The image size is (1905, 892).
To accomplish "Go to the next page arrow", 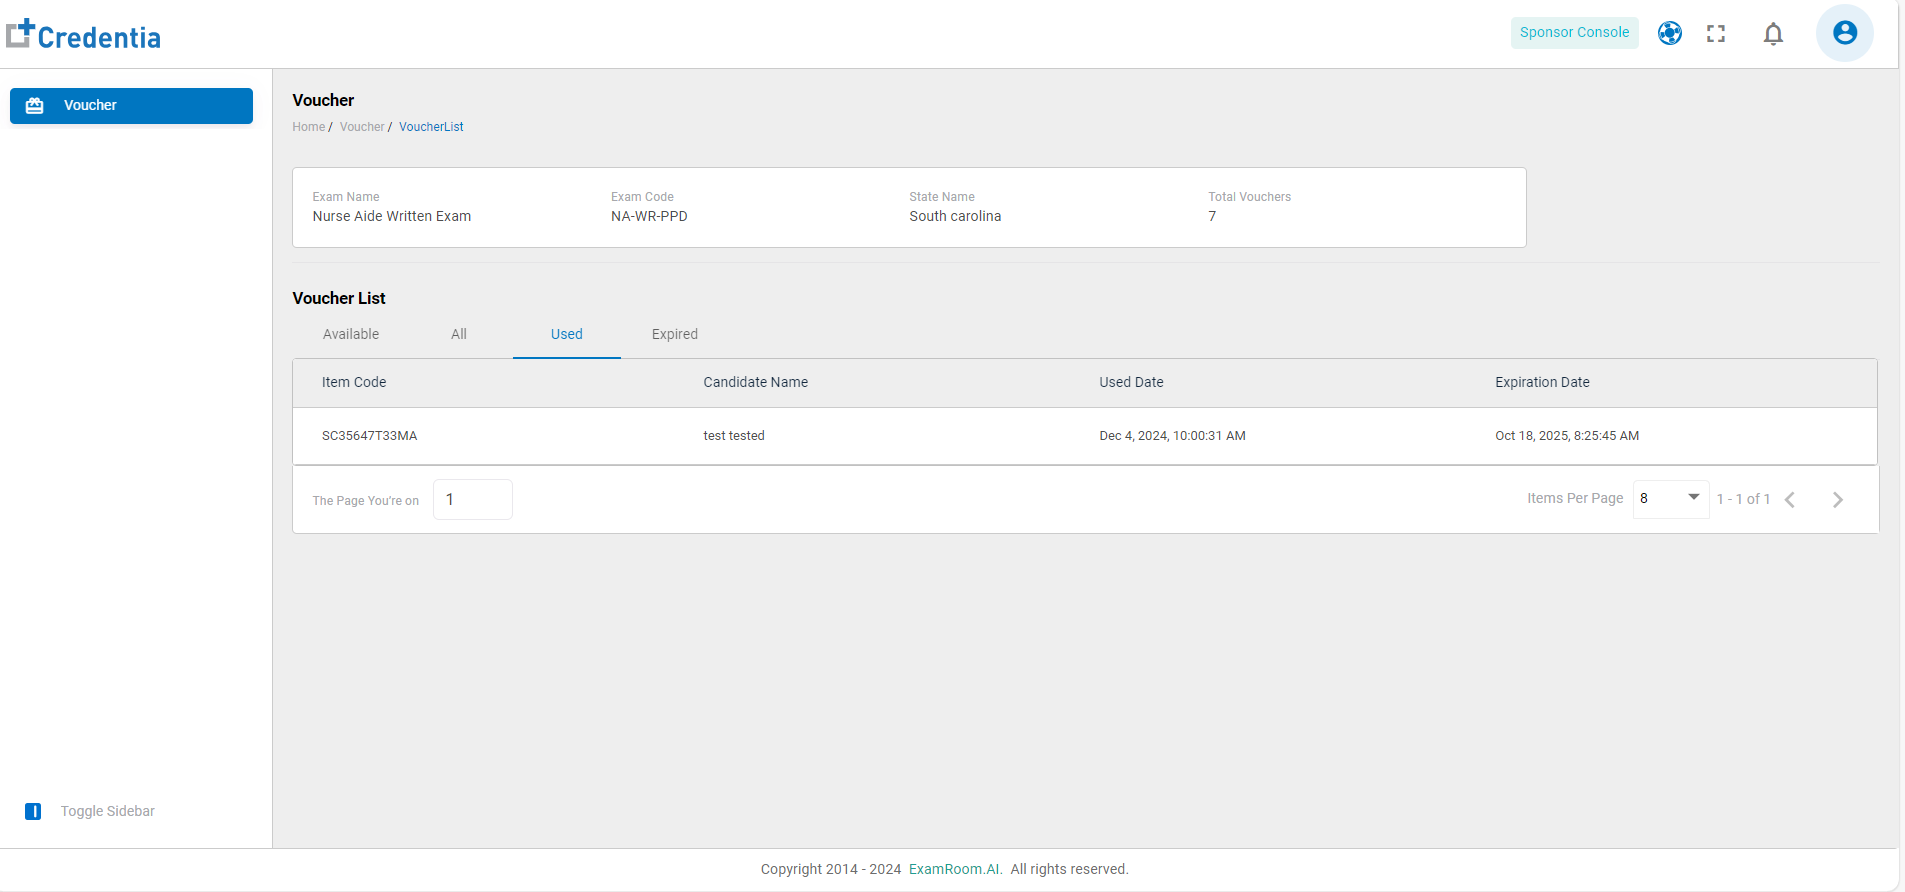I will point(1837,500).
